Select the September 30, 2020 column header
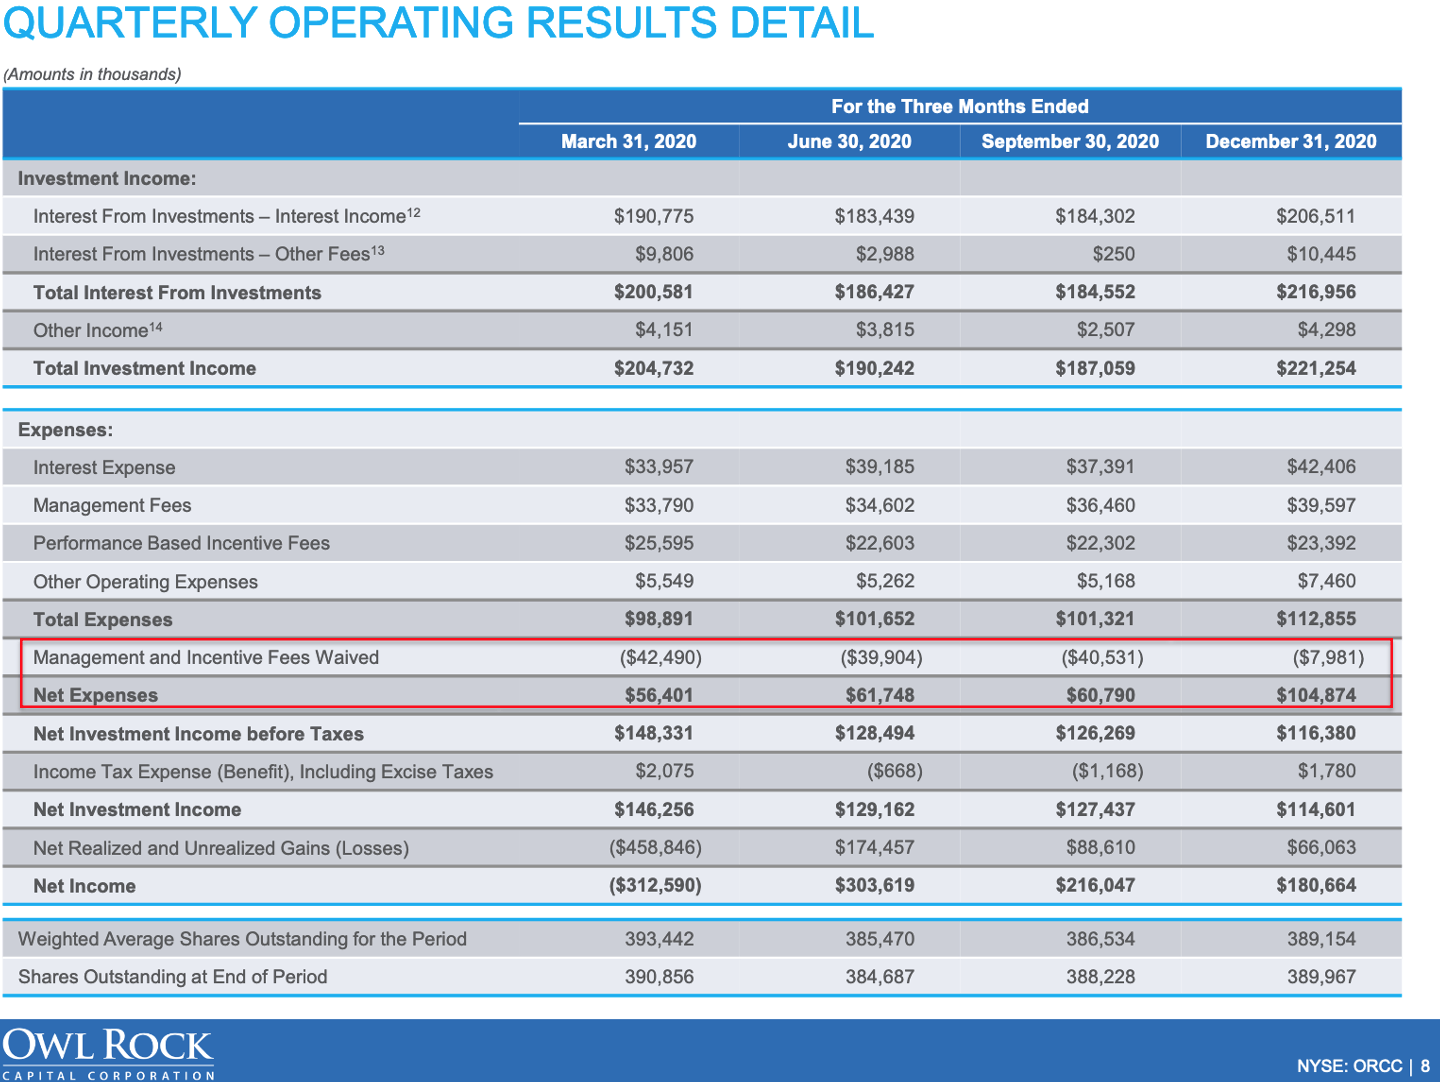Image resolution: width=1440 pixels, height=1082 pixels. [x=1070, y=141]
